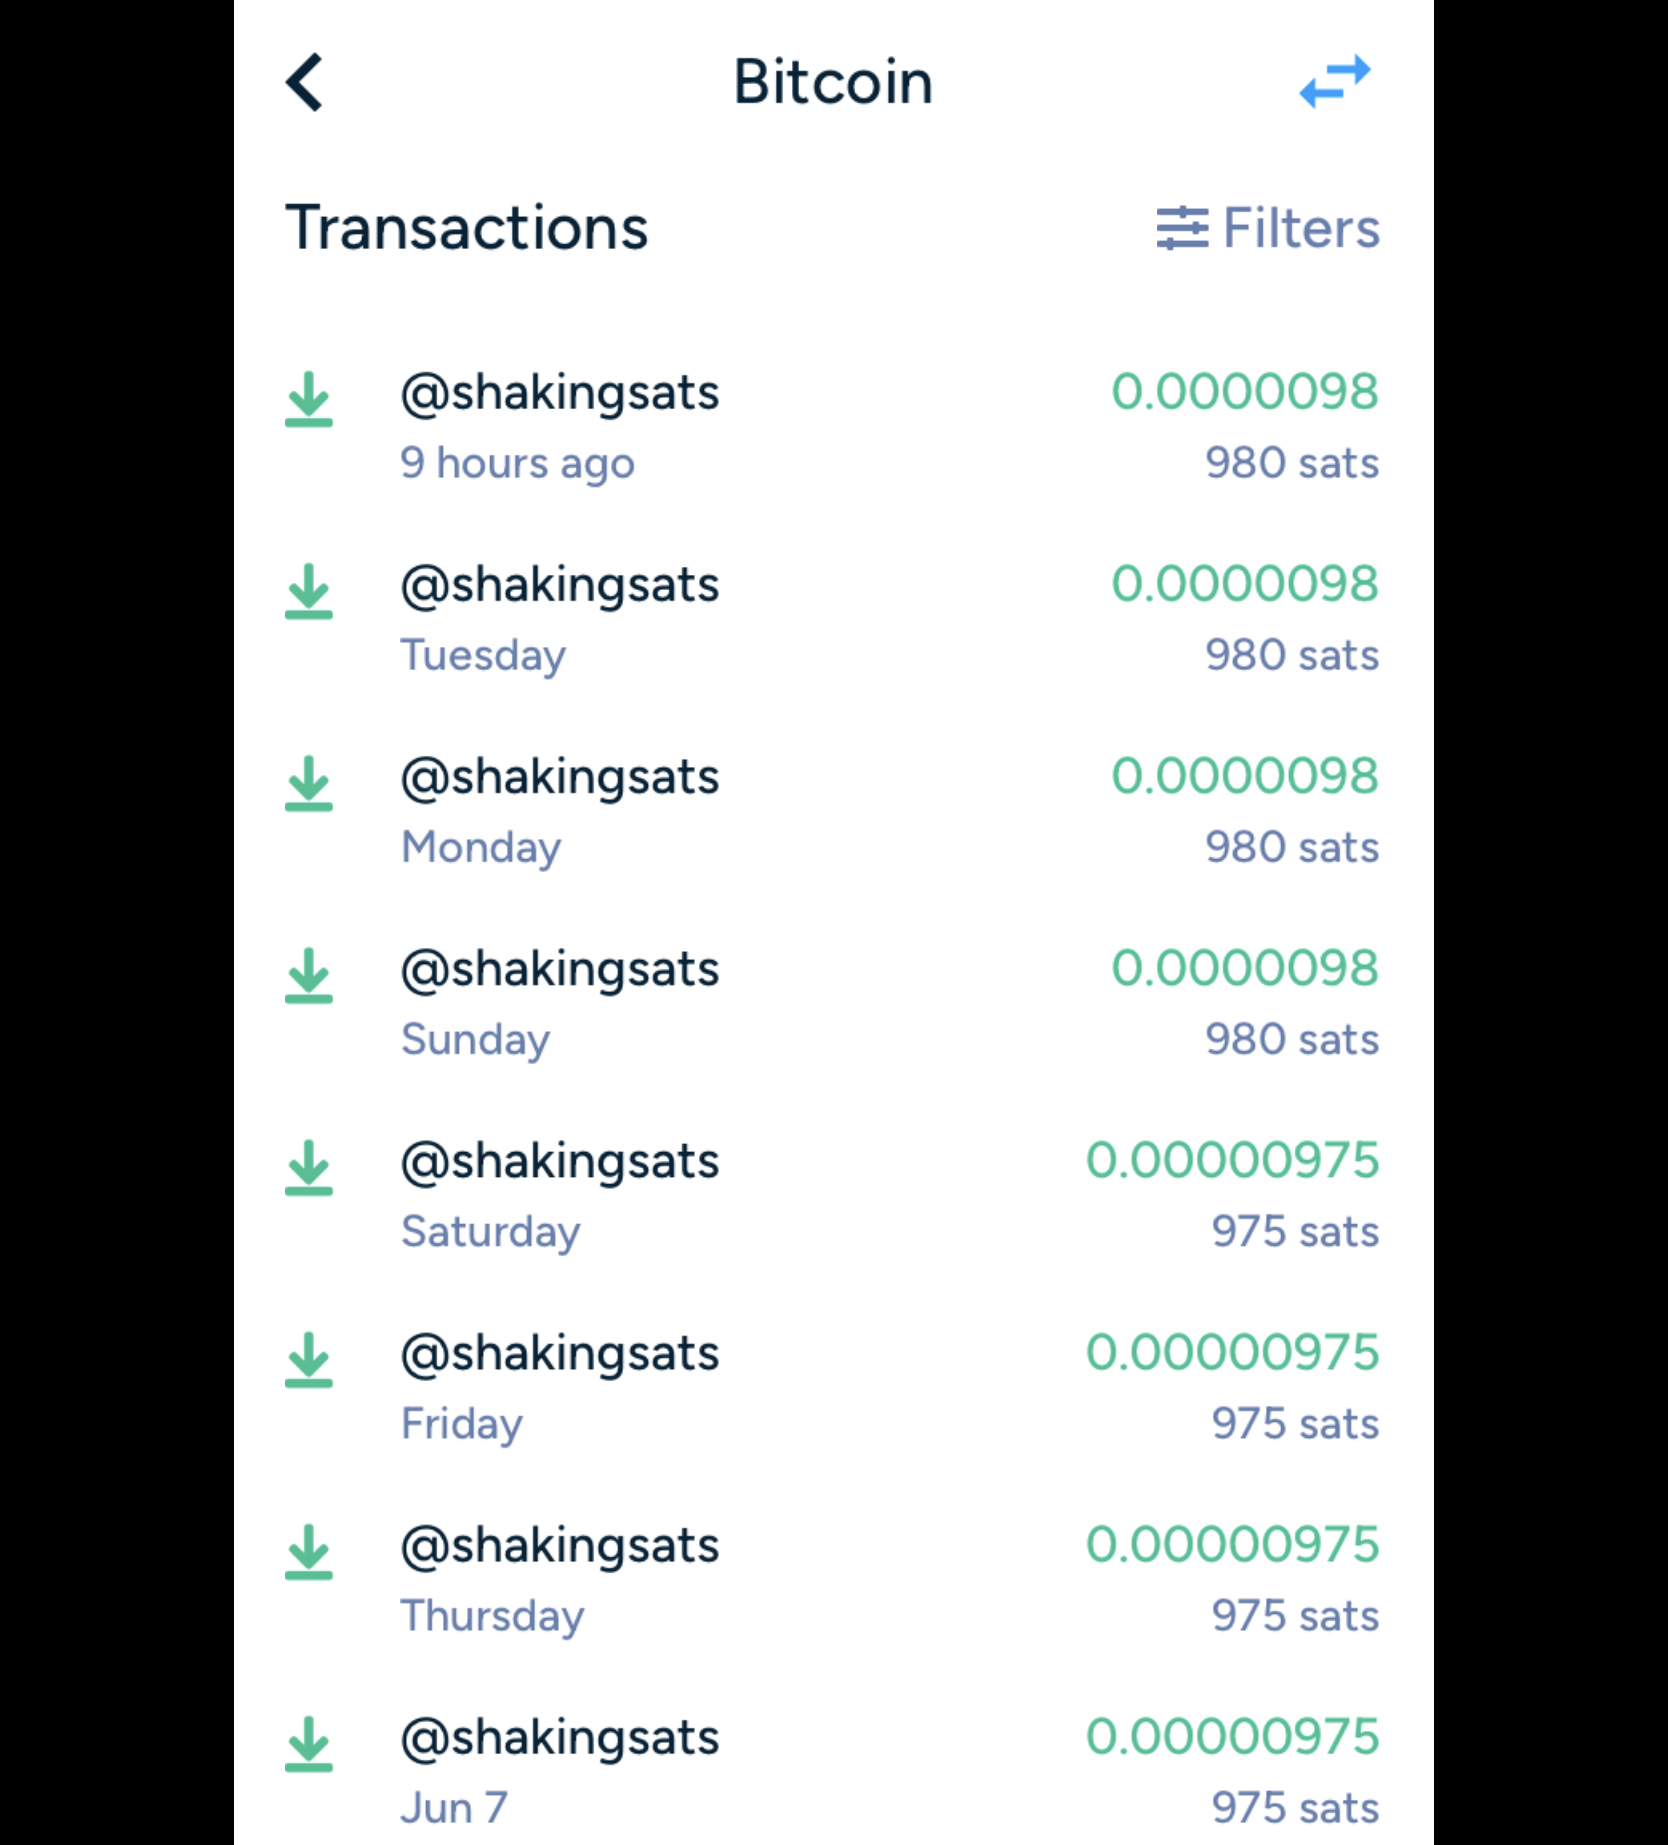Select the 0.0000098 amount on Tuesday's transaction
The width and height of the screenshot is (1668, 1845).
click(x=1245, y=584)
